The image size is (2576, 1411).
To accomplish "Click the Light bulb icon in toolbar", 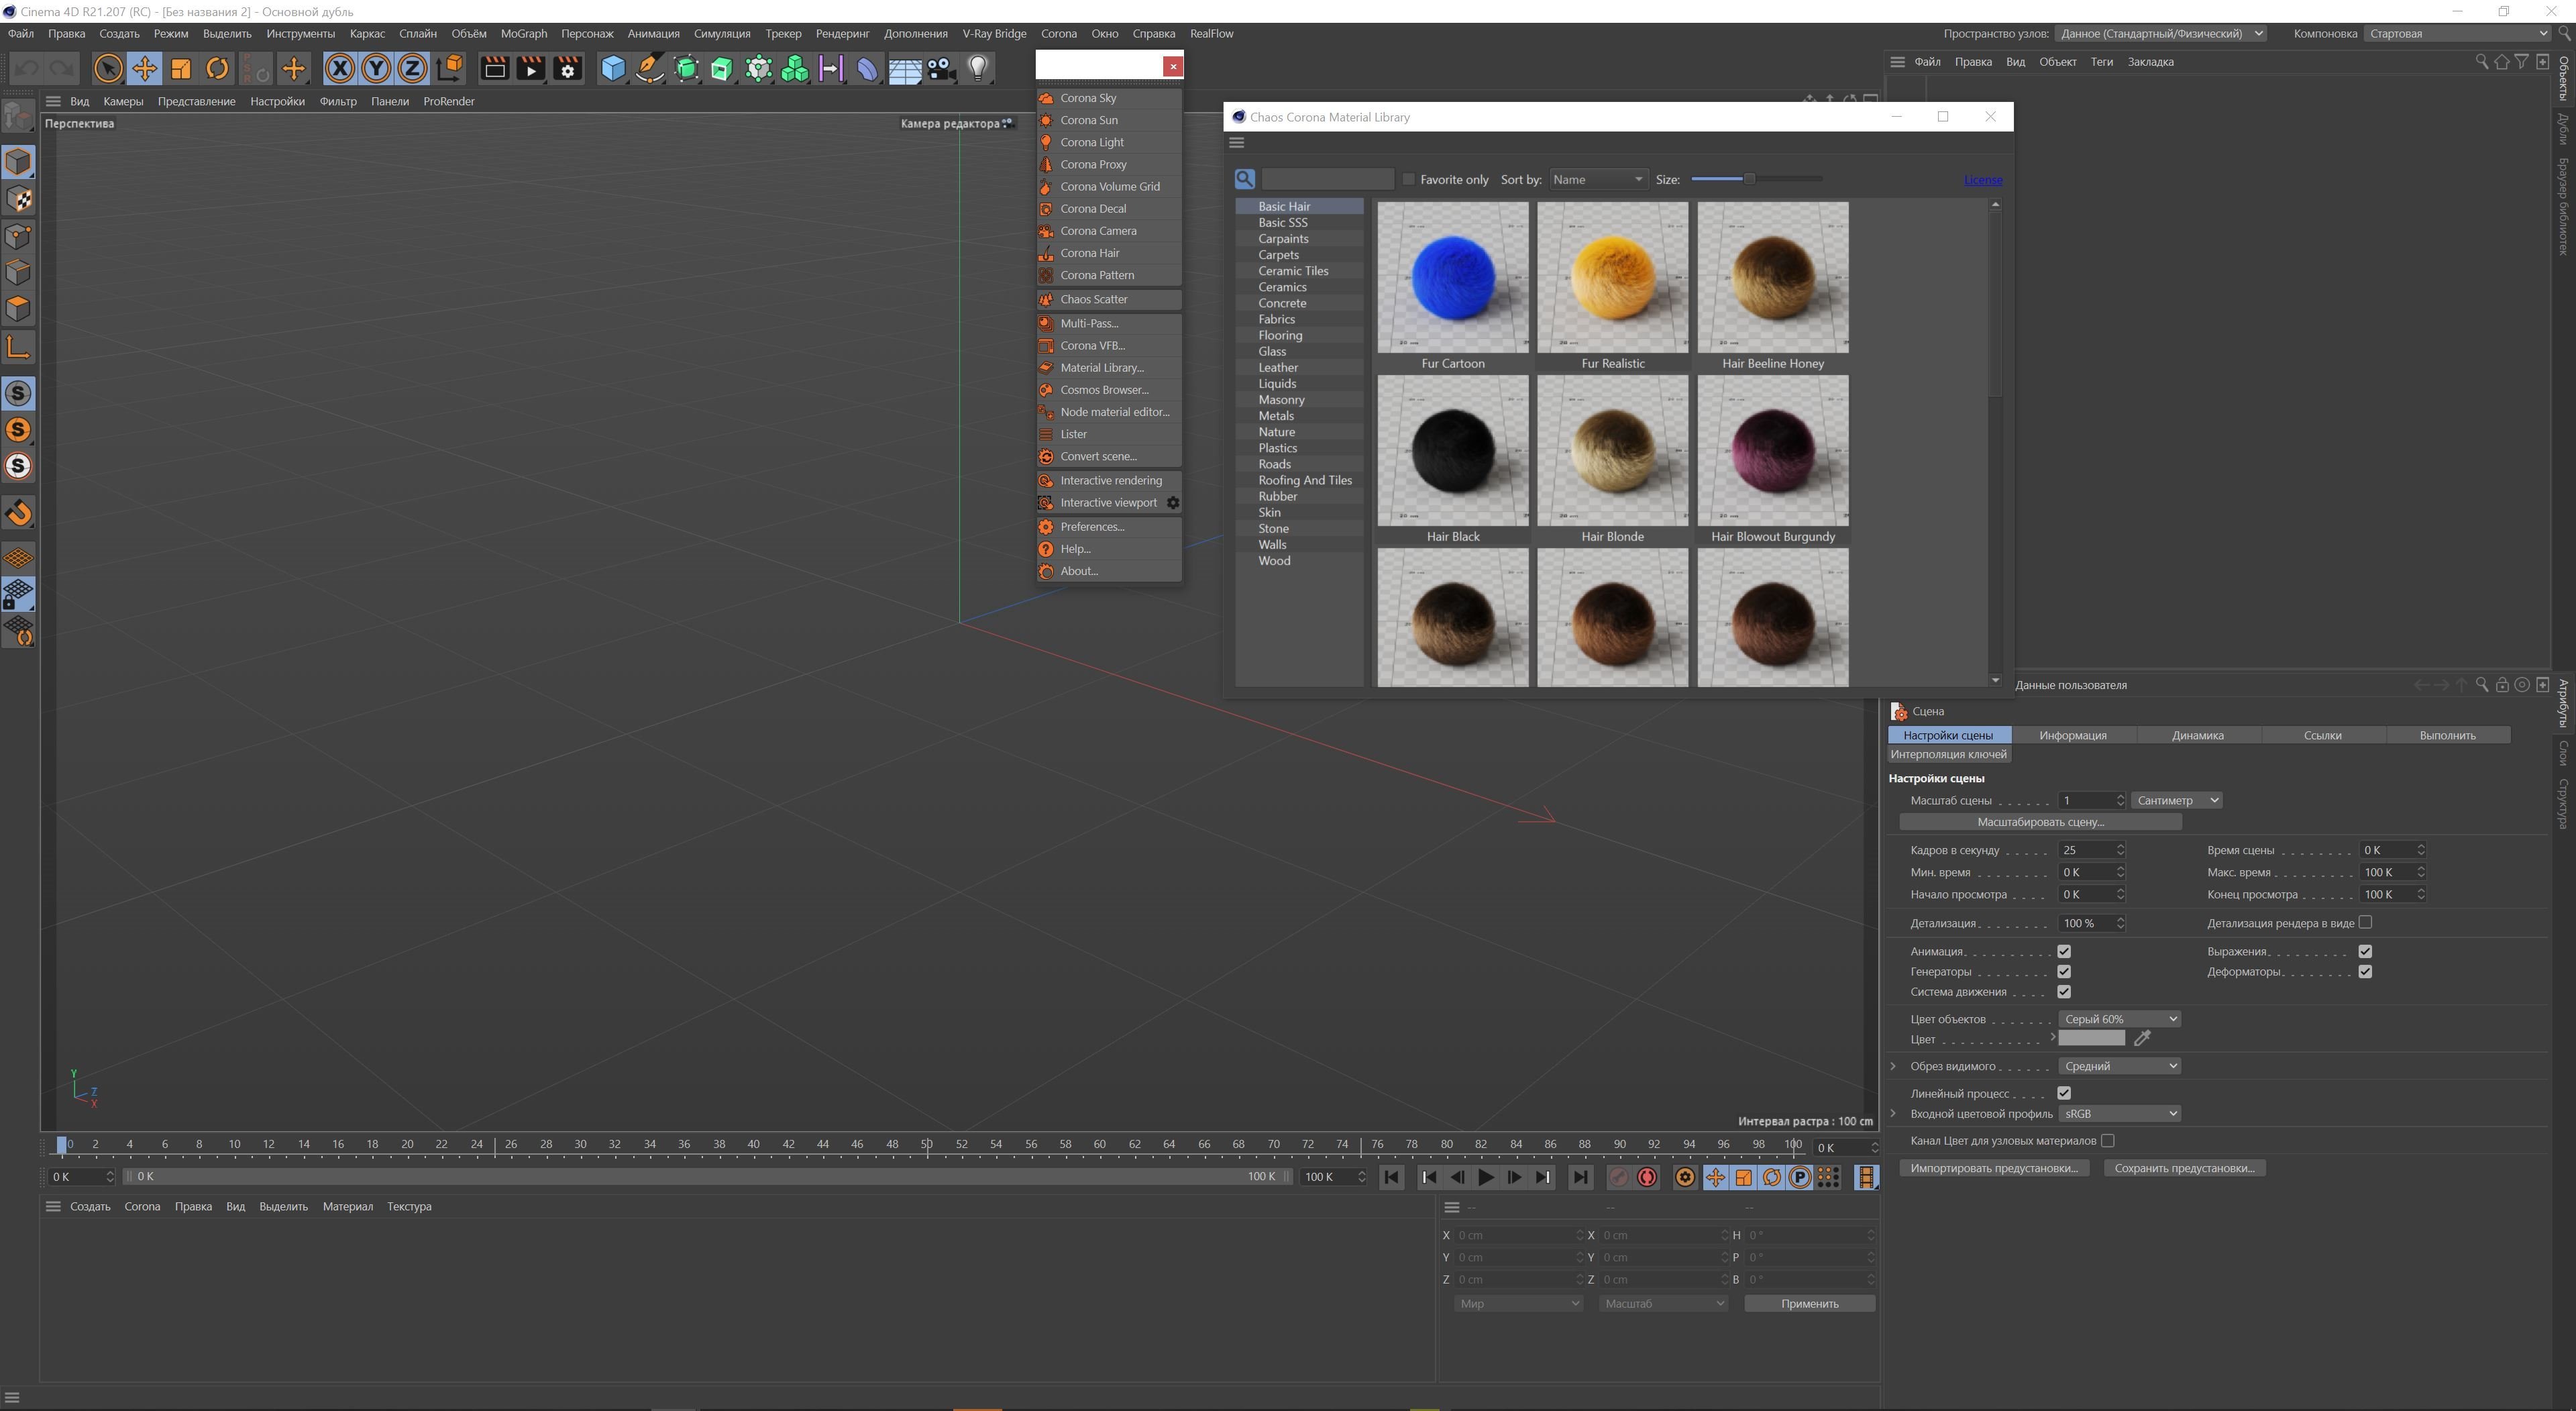I will tap(977, 68).
